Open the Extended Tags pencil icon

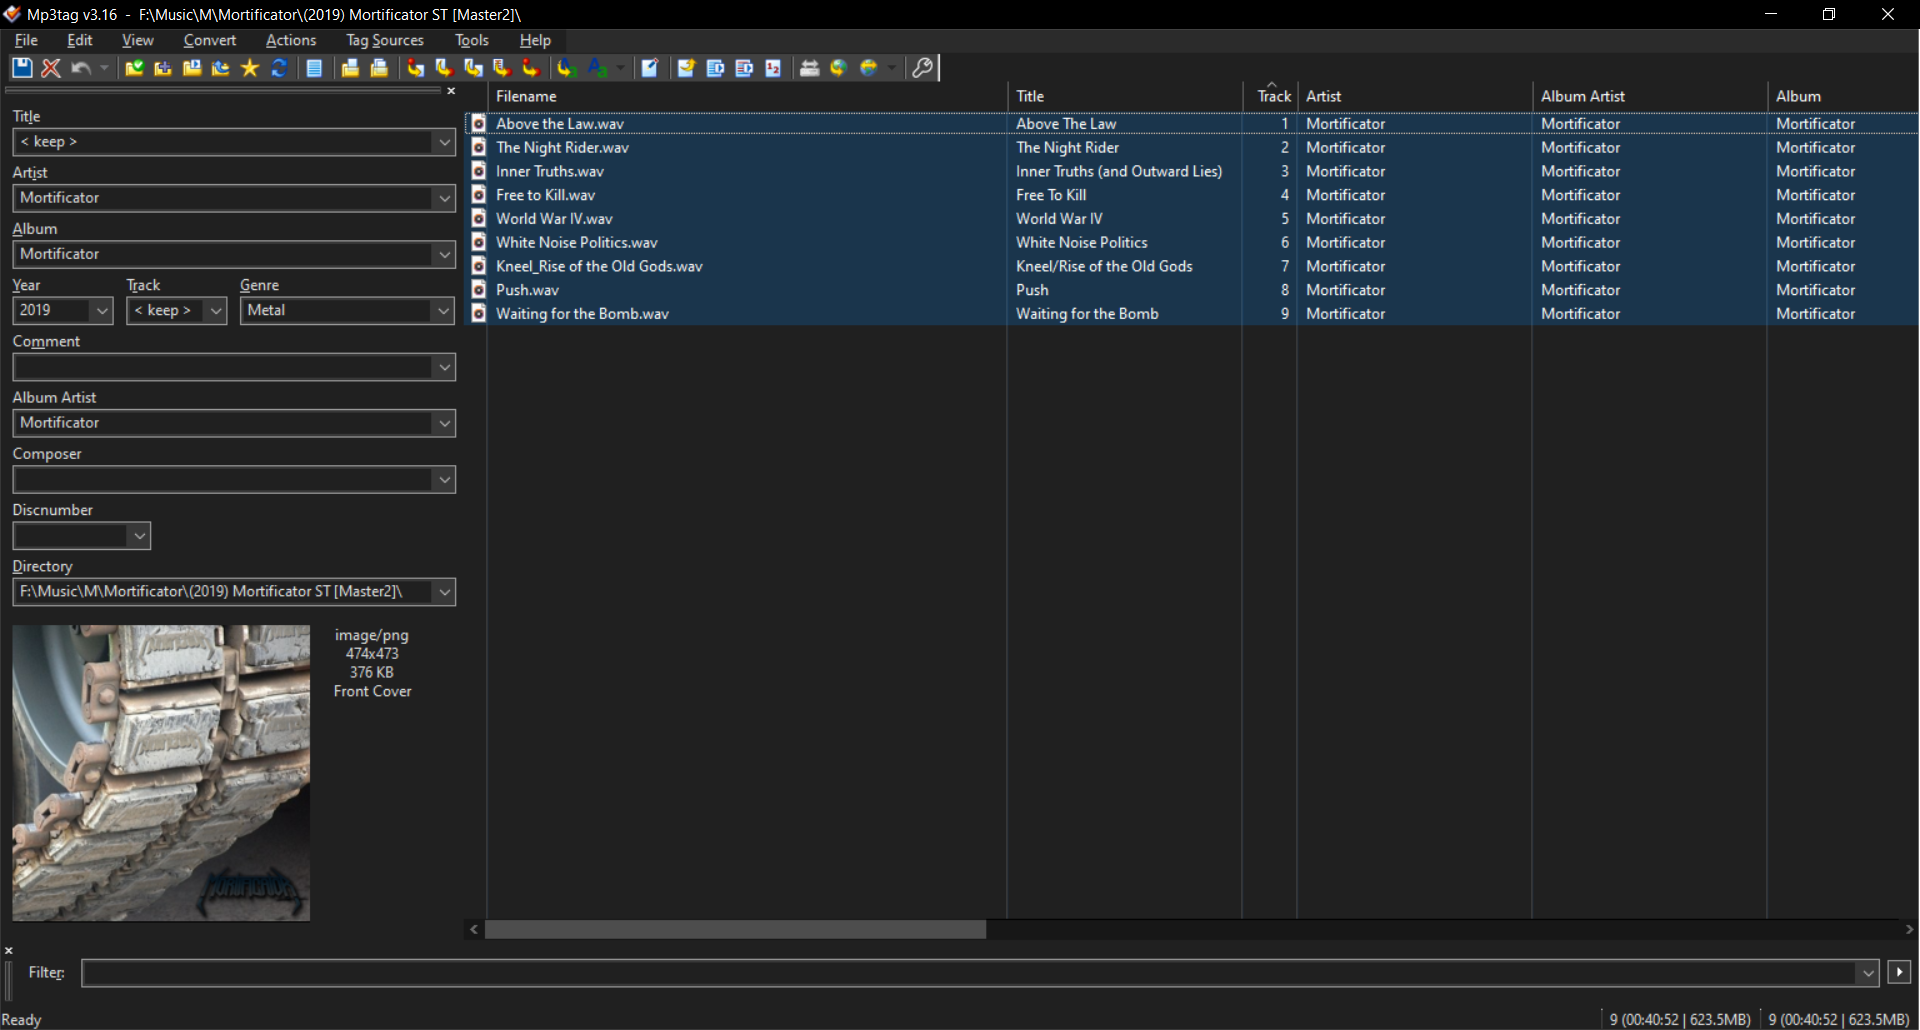pos(650,68)
